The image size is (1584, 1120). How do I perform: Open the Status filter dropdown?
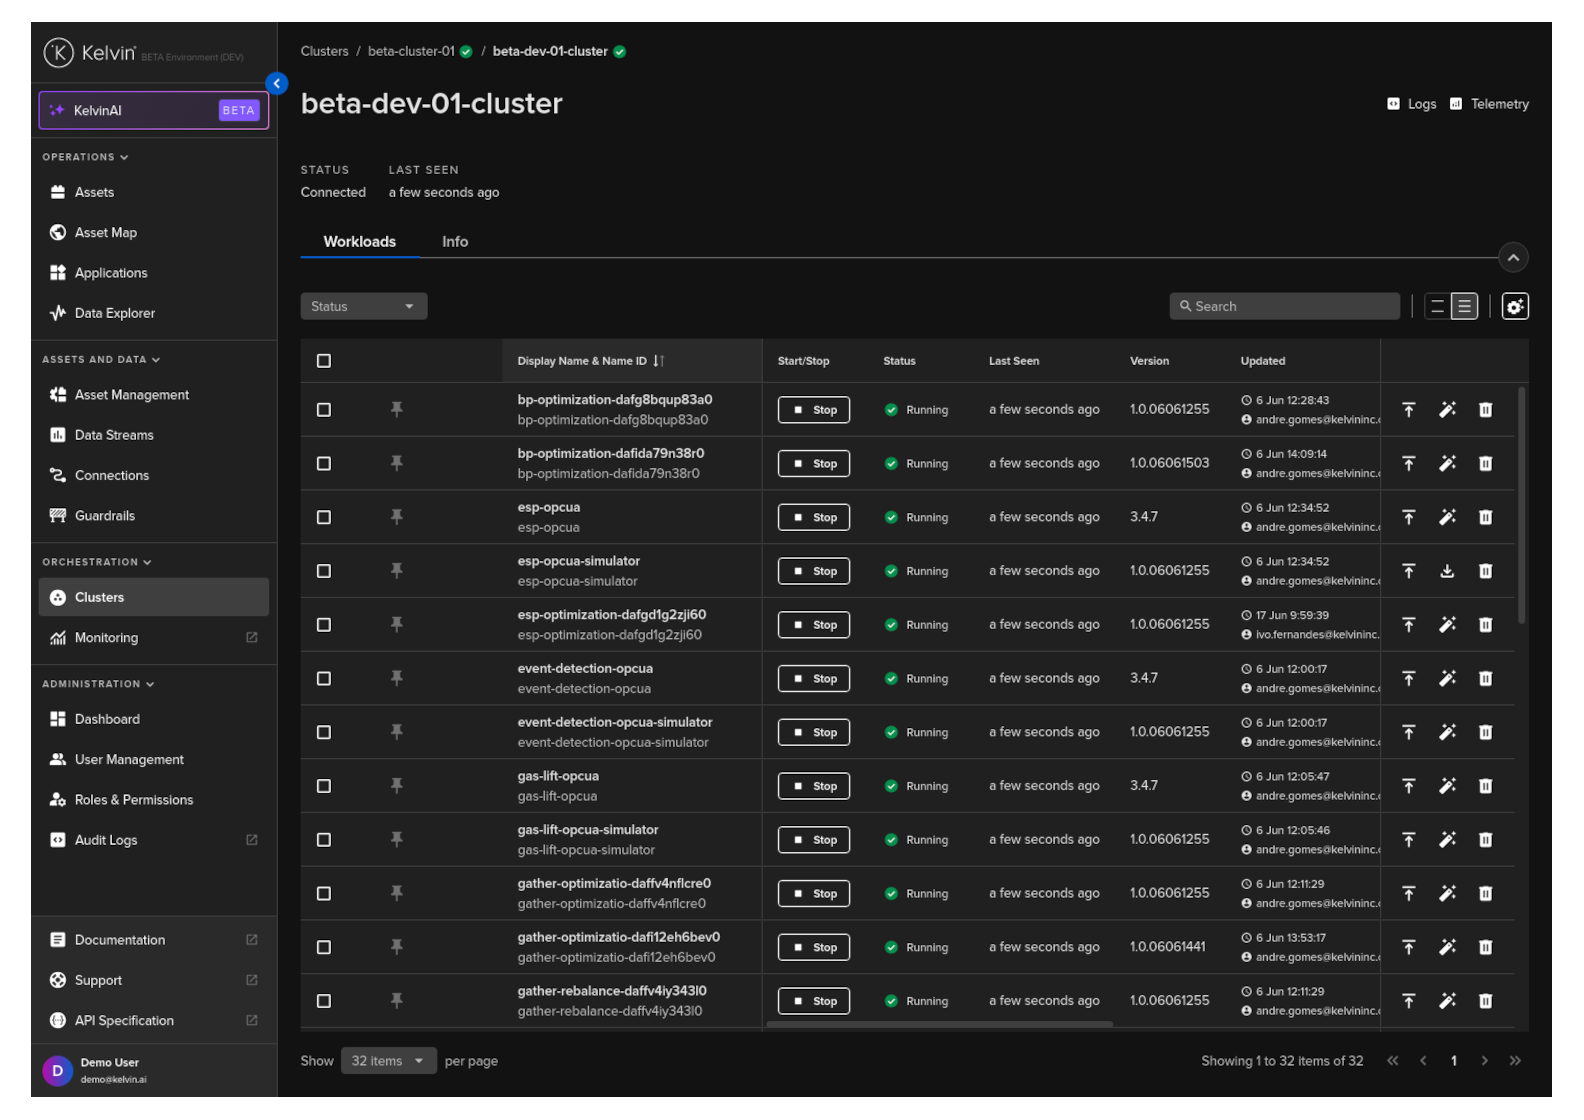[x=363, y=307]
